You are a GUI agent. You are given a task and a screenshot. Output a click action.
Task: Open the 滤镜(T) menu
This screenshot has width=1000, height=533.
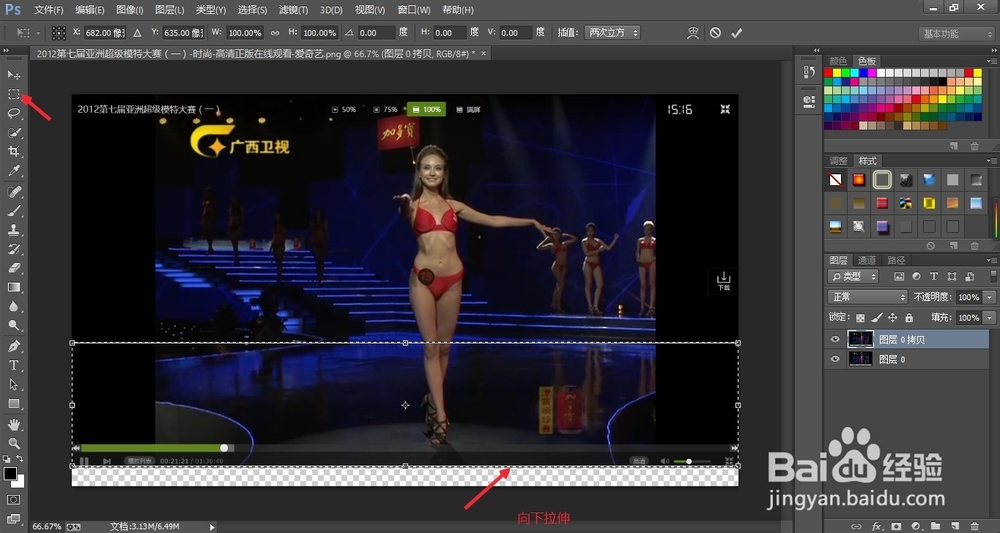coord(293,10)
